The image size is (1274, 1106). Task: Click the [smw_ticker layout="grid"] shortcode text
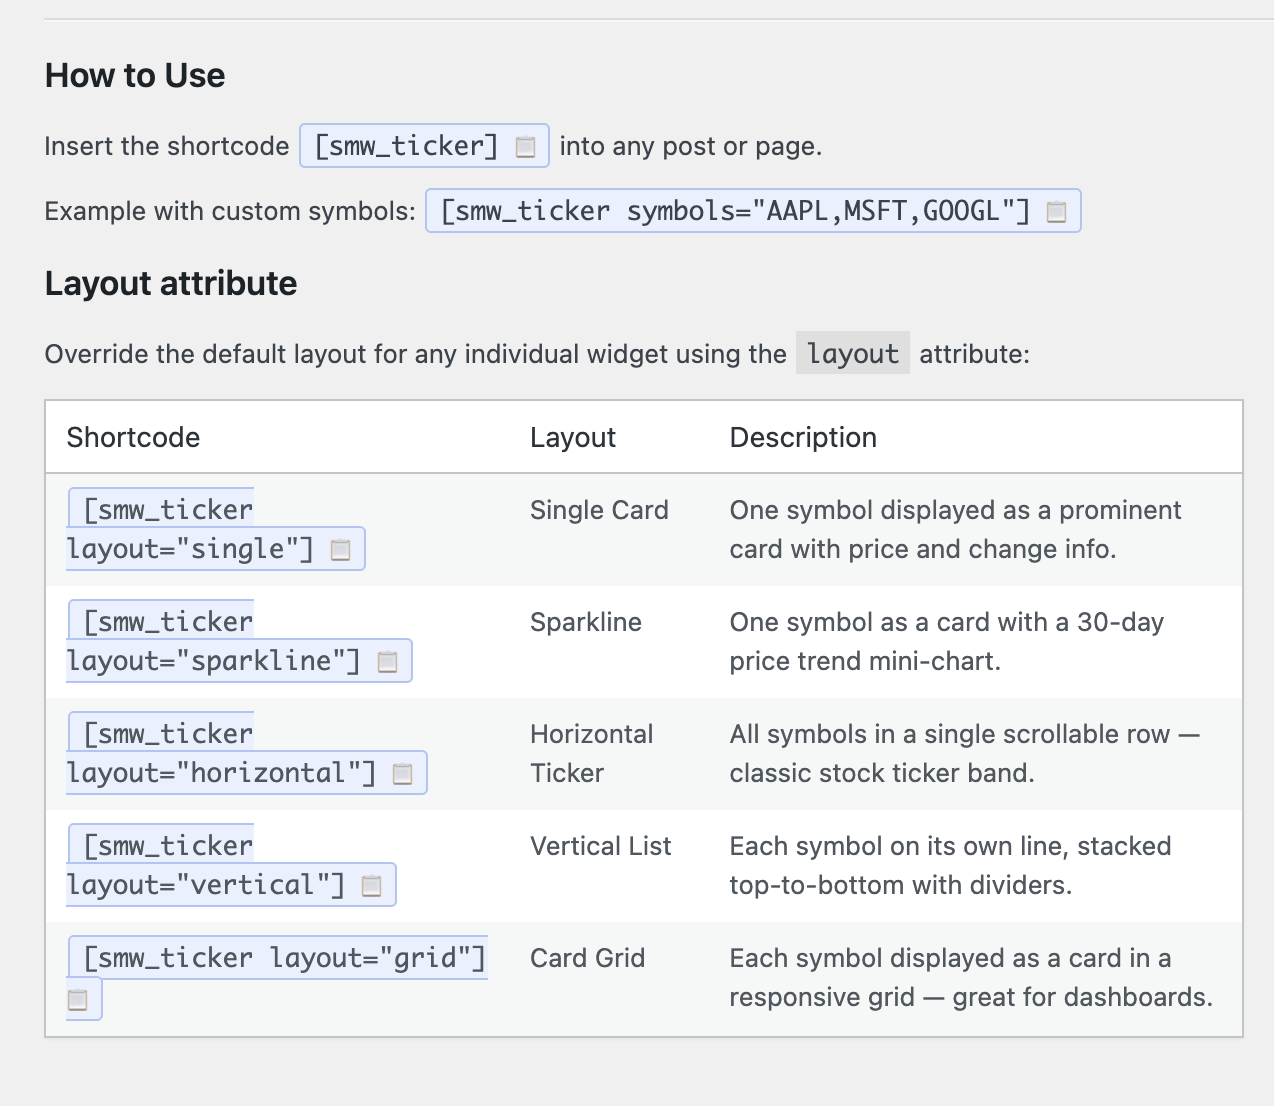click(277, 957)
